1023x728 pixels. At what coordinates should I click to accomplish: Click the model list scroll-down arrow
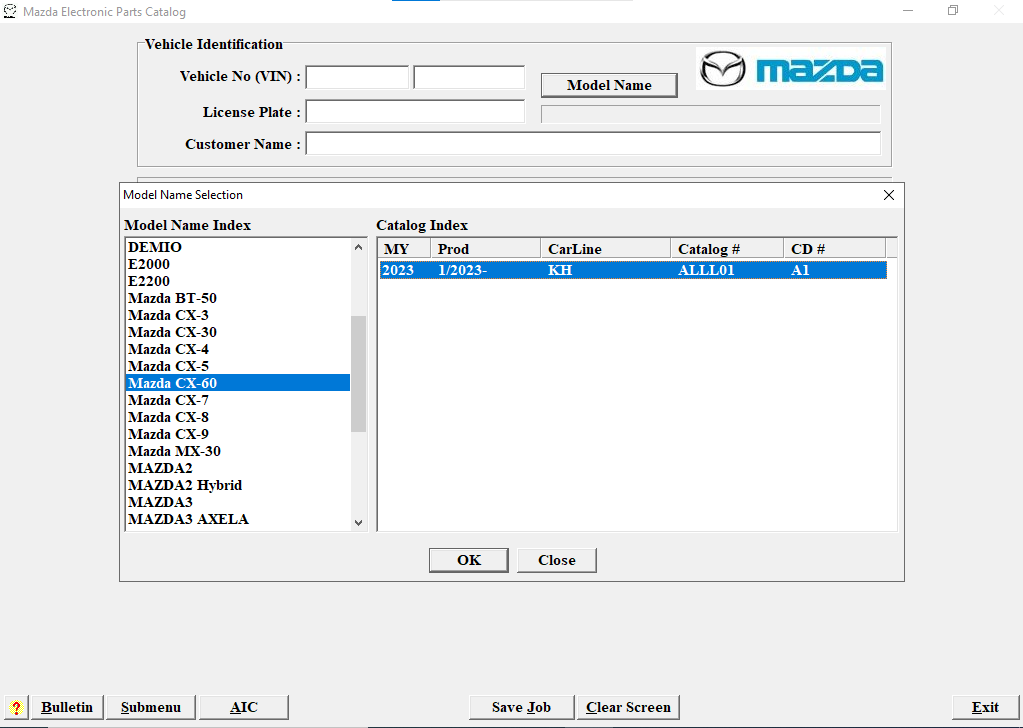click(x=358, y=522)
